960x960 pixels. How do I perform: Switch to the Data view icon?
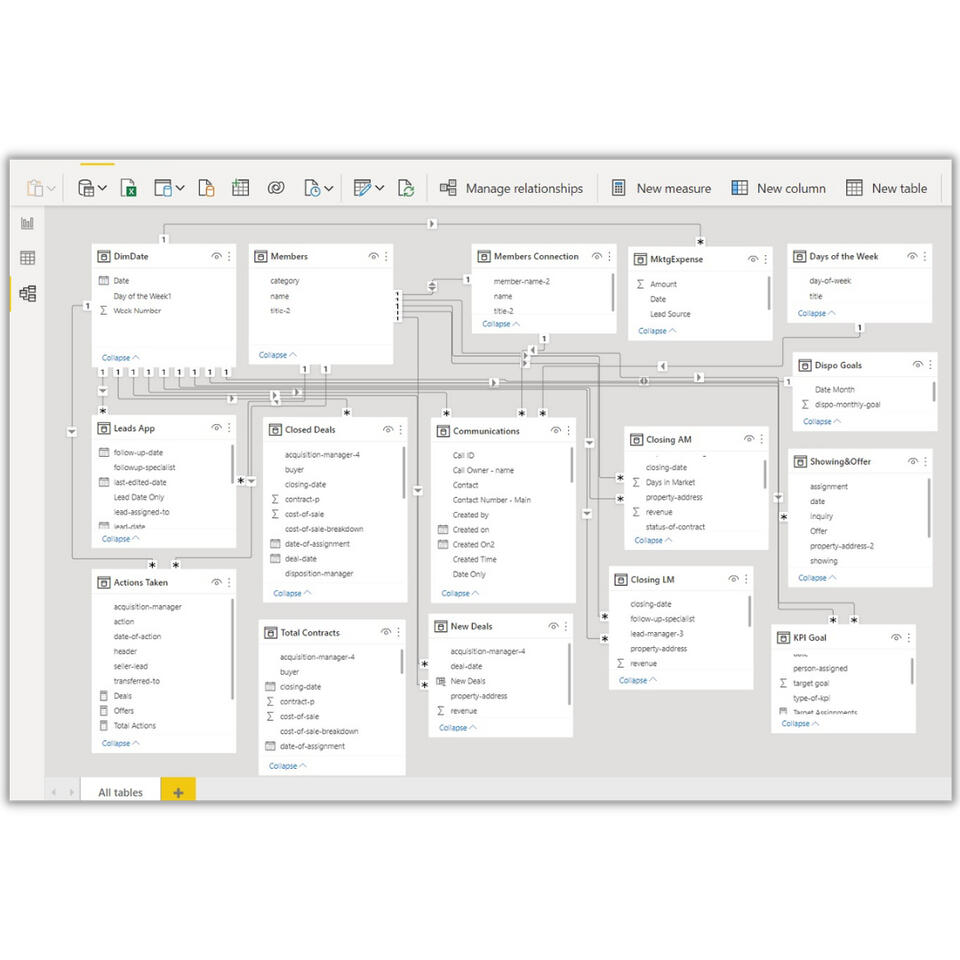coord(27,255)
